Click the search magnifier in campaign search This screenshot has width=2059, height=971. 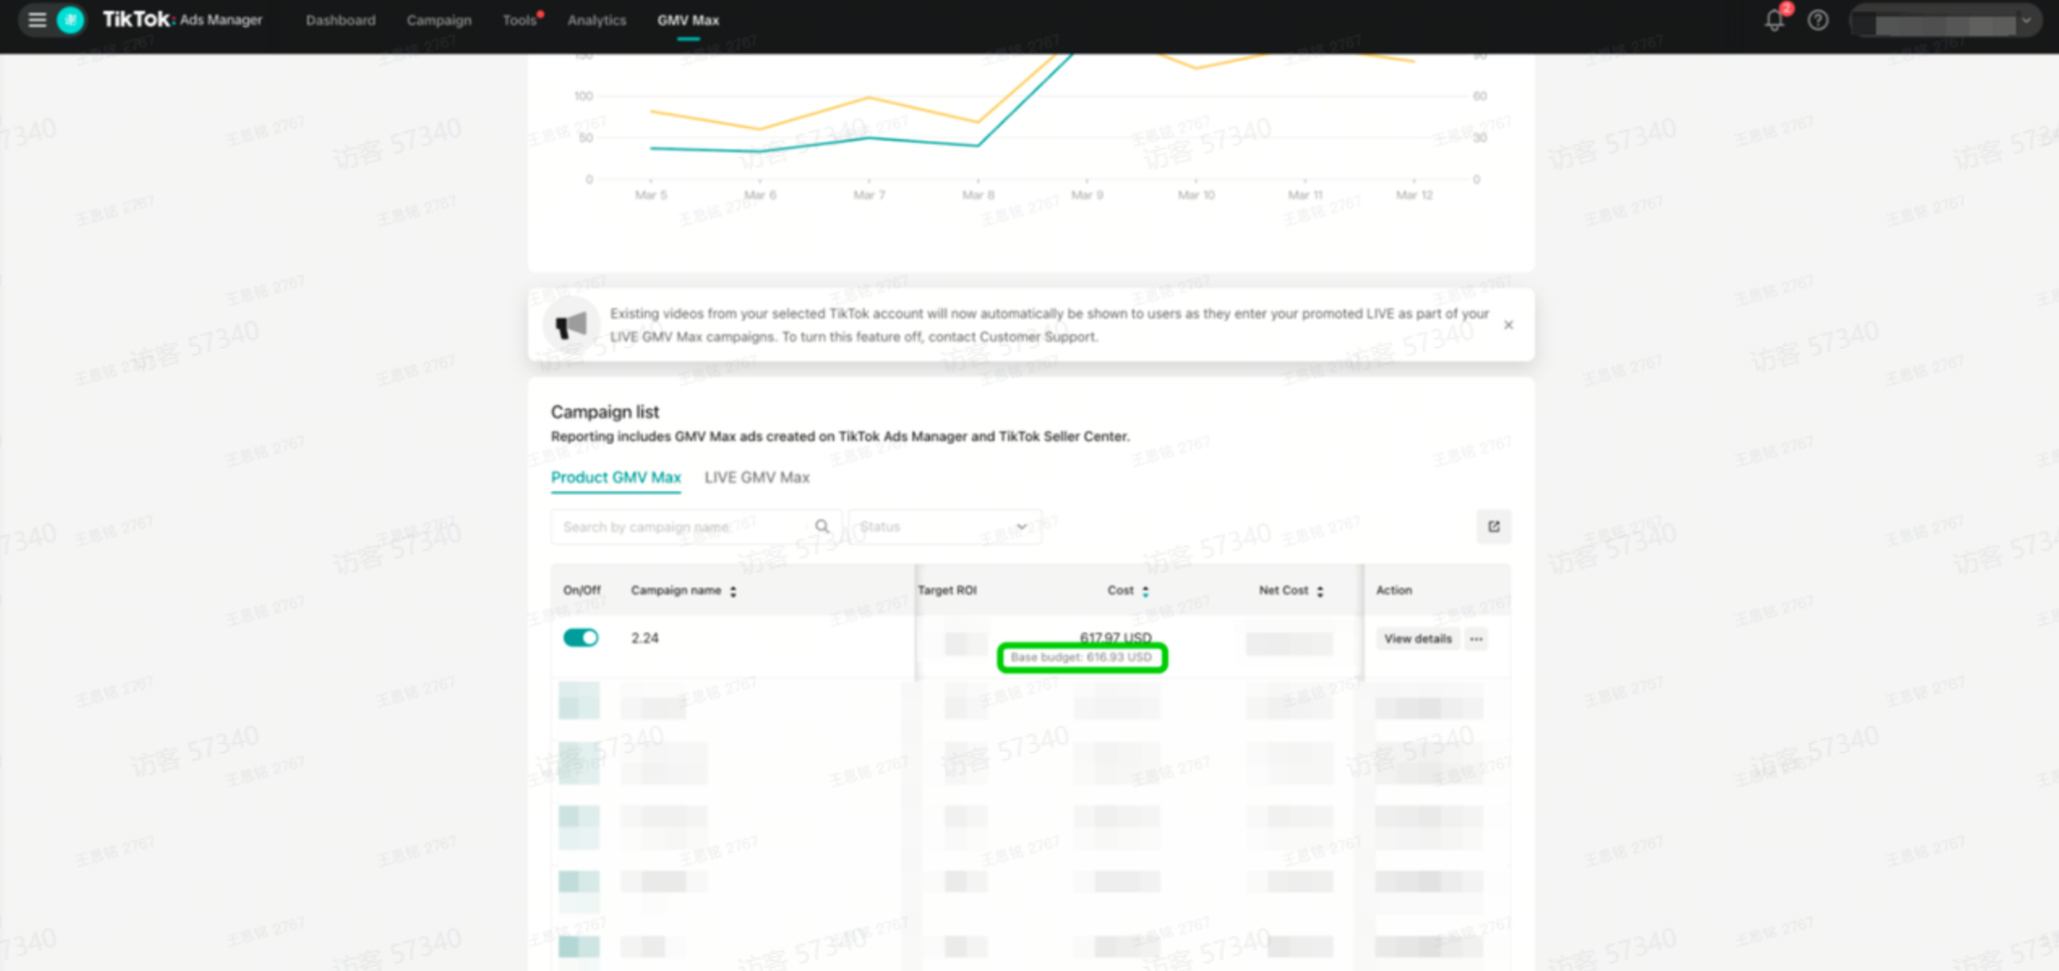tap(822, 527)
